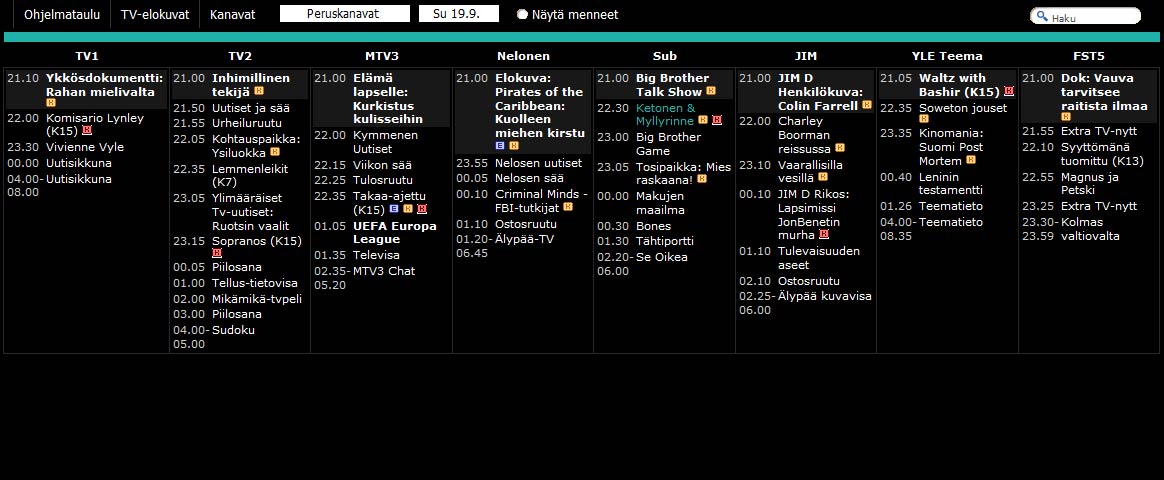Image resolution: width=1164 pixels, height=480 pixels.
Task: Open Ykkösdokumentti: Rahan mielivalta program
Action: tap(104, 85)
